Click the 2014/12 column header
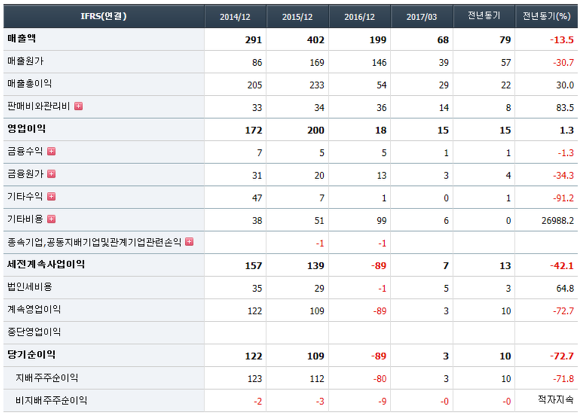 [235, 17]
